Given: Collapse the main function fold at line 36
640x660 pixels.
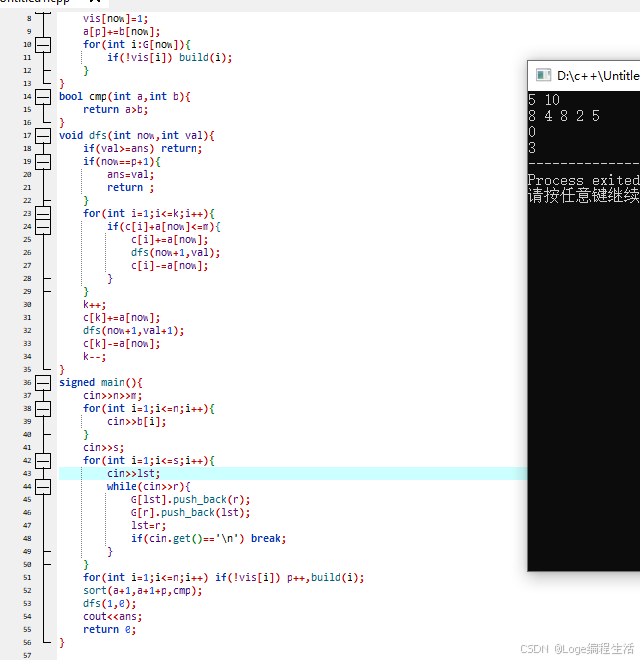Looking at the screenshot, I should pyautogui.click(x=43, y=383).
